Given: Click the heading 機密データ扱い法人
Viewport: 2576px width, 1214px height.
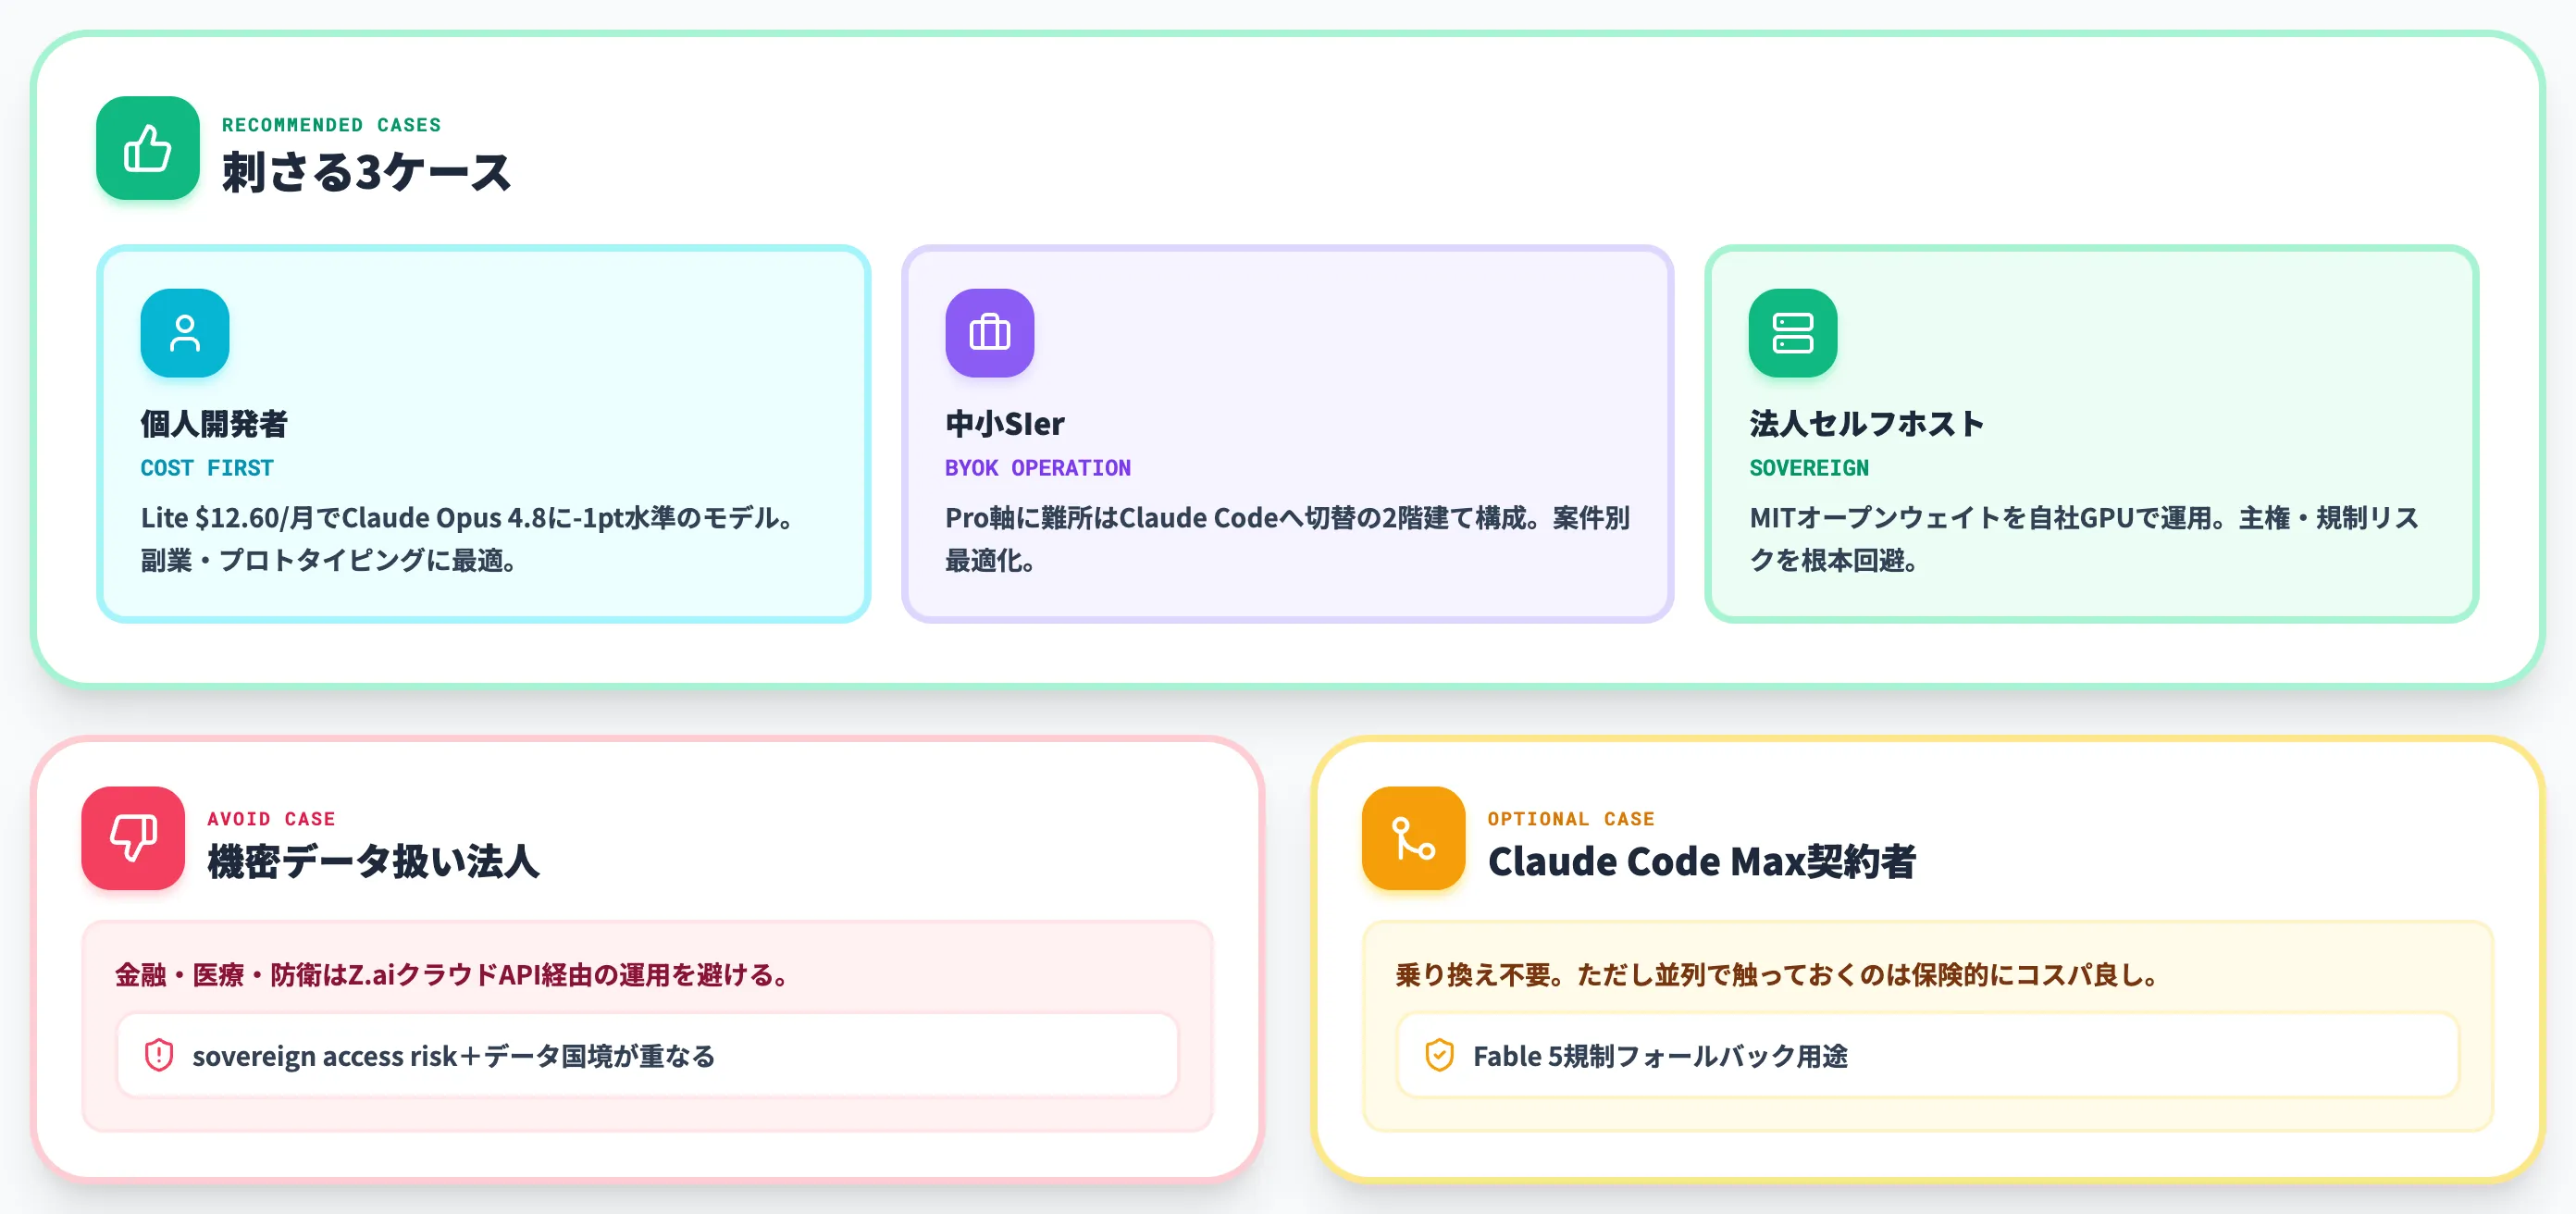Looking at the screenshot, I should click(x=373, y=862).
